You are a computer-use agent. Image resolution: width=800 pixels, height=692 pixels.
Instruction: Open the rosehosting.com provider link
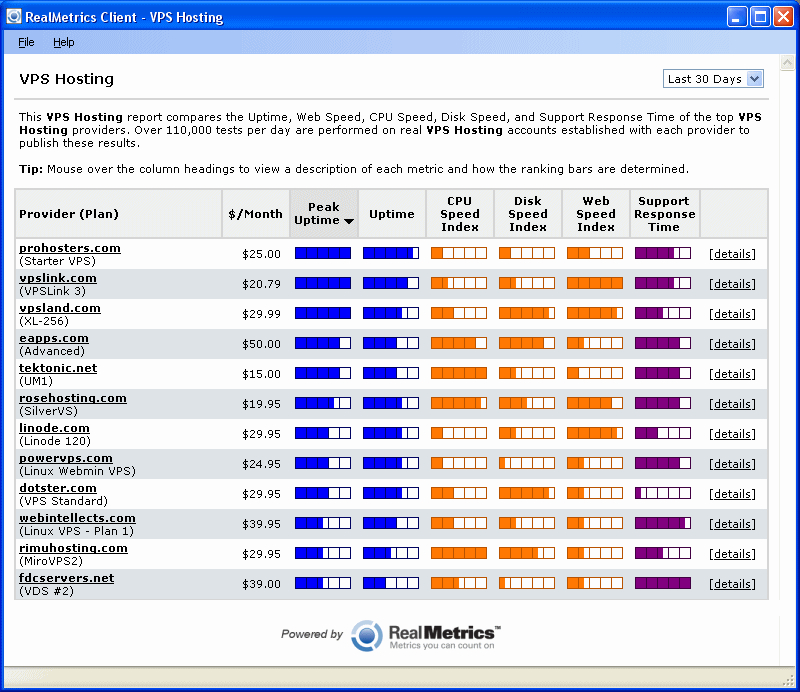click(72, 398)
